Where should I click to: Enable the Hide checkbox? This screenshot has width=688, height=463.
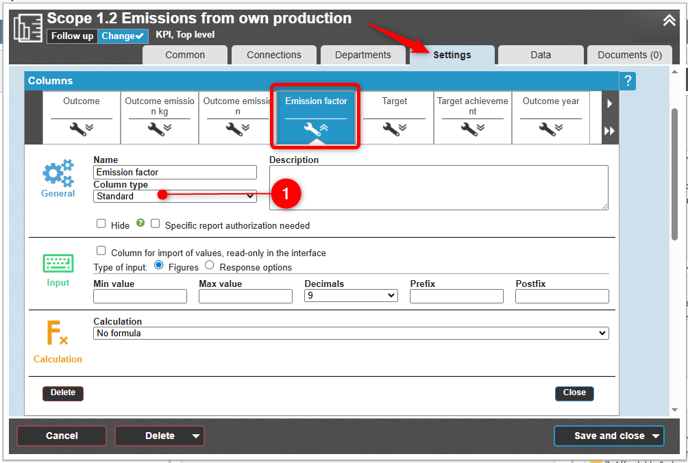tap(102, 224)
